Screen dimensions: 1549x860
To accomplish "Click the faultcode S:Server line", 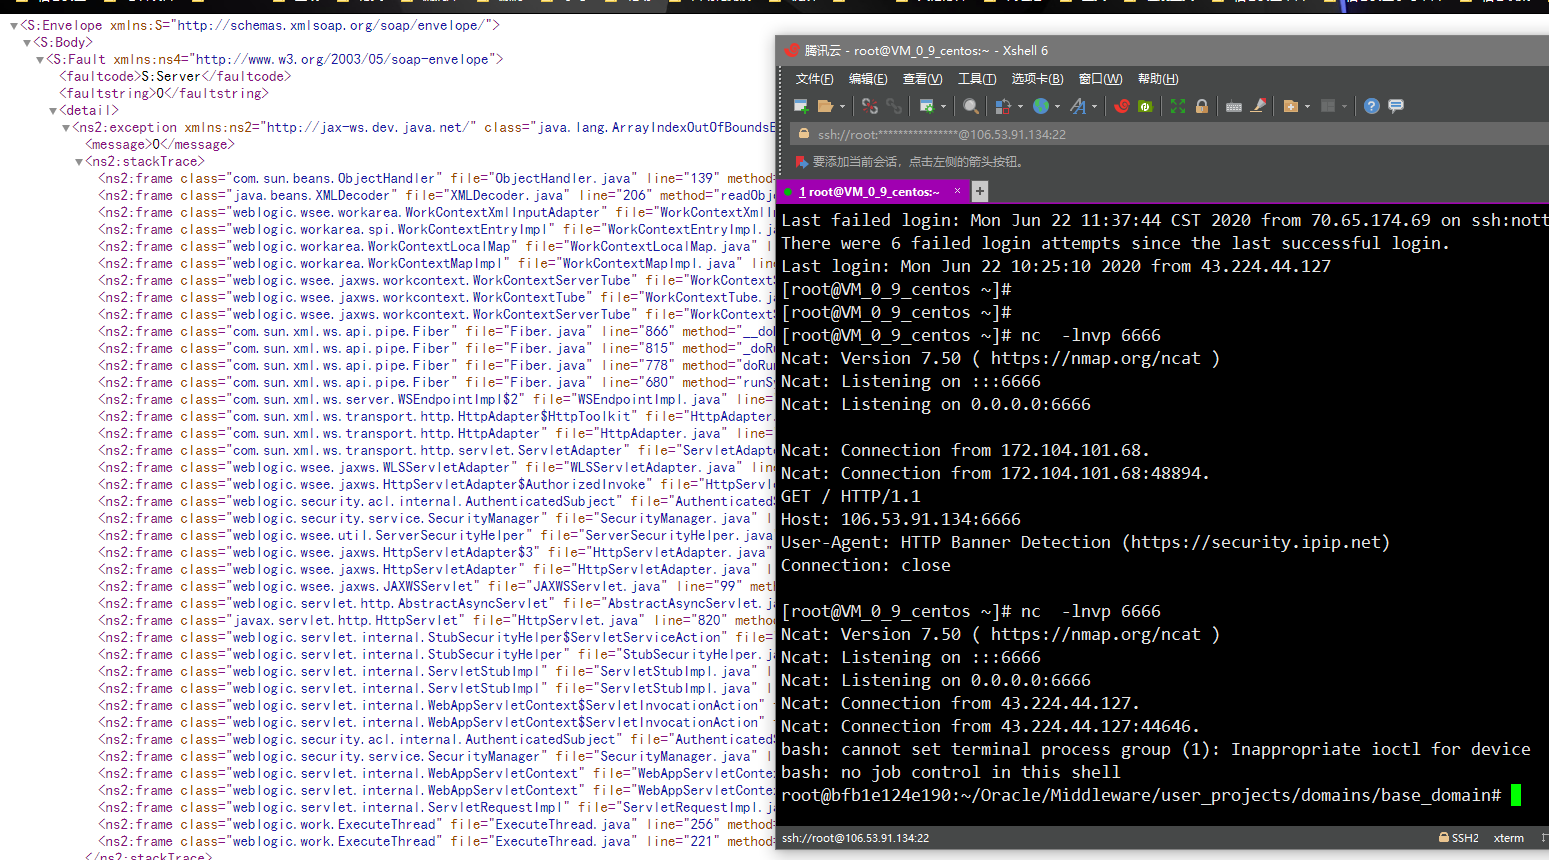I will 175,77.
